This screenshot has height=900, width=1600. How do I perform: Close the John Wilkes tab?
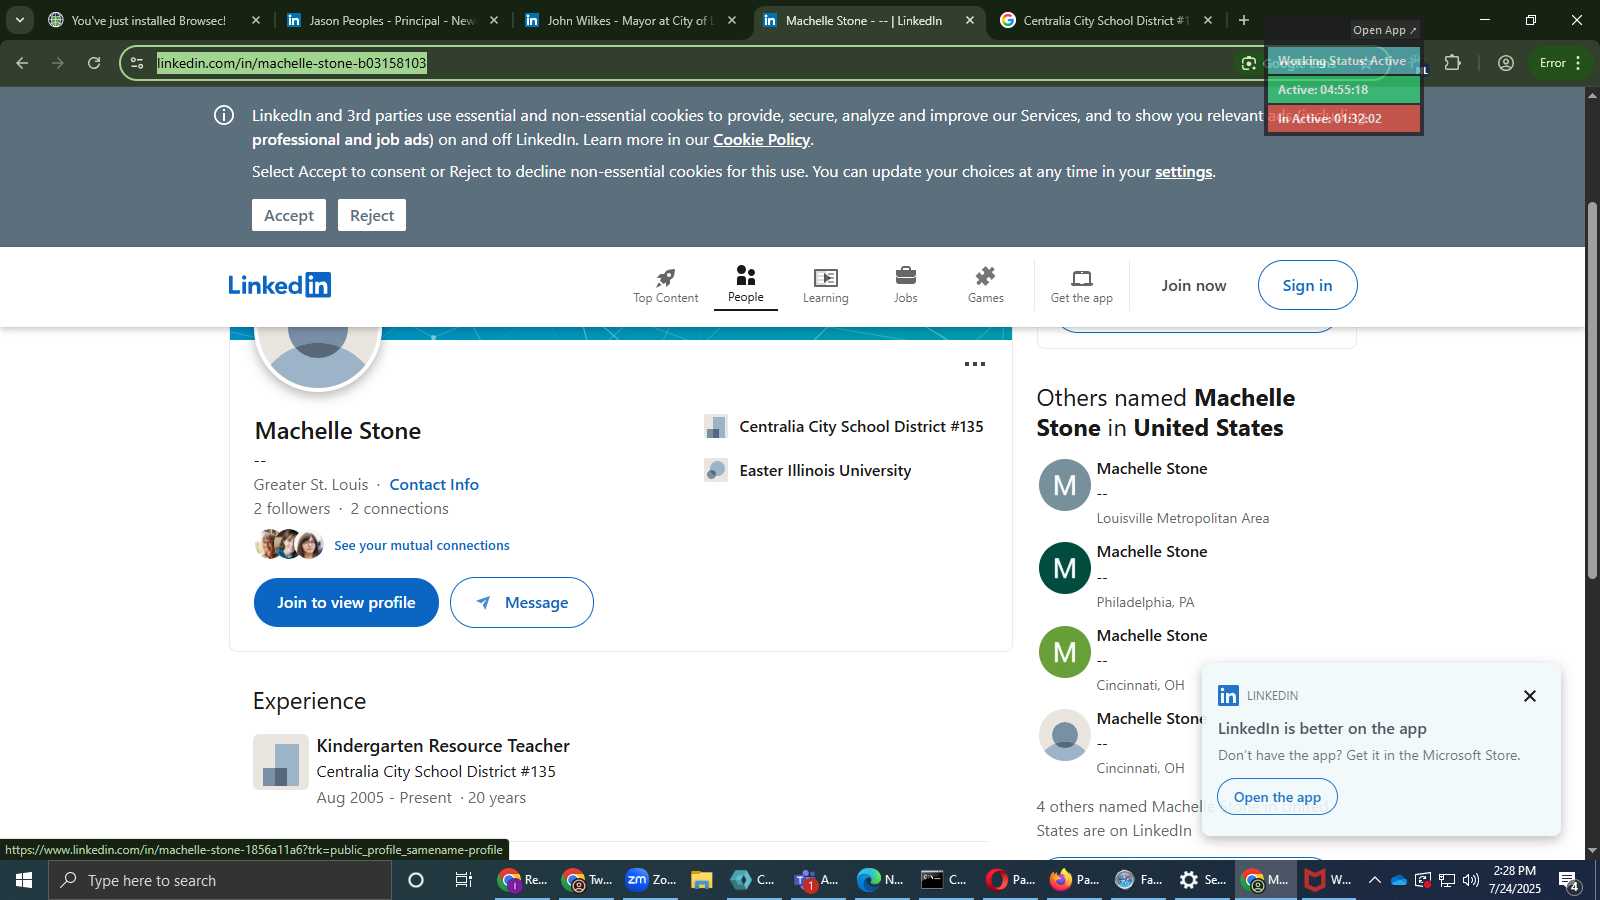coord(732,20)
